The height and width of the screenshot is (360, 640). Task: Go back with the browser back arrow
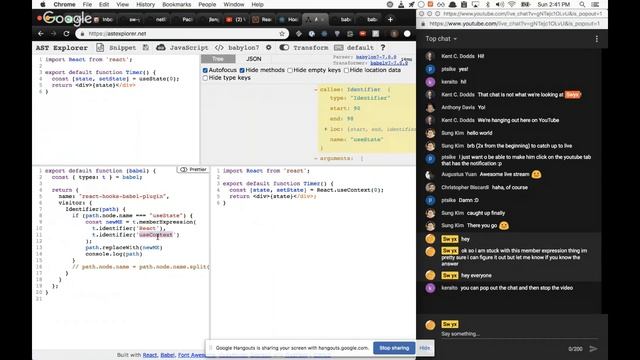[40, 33]
